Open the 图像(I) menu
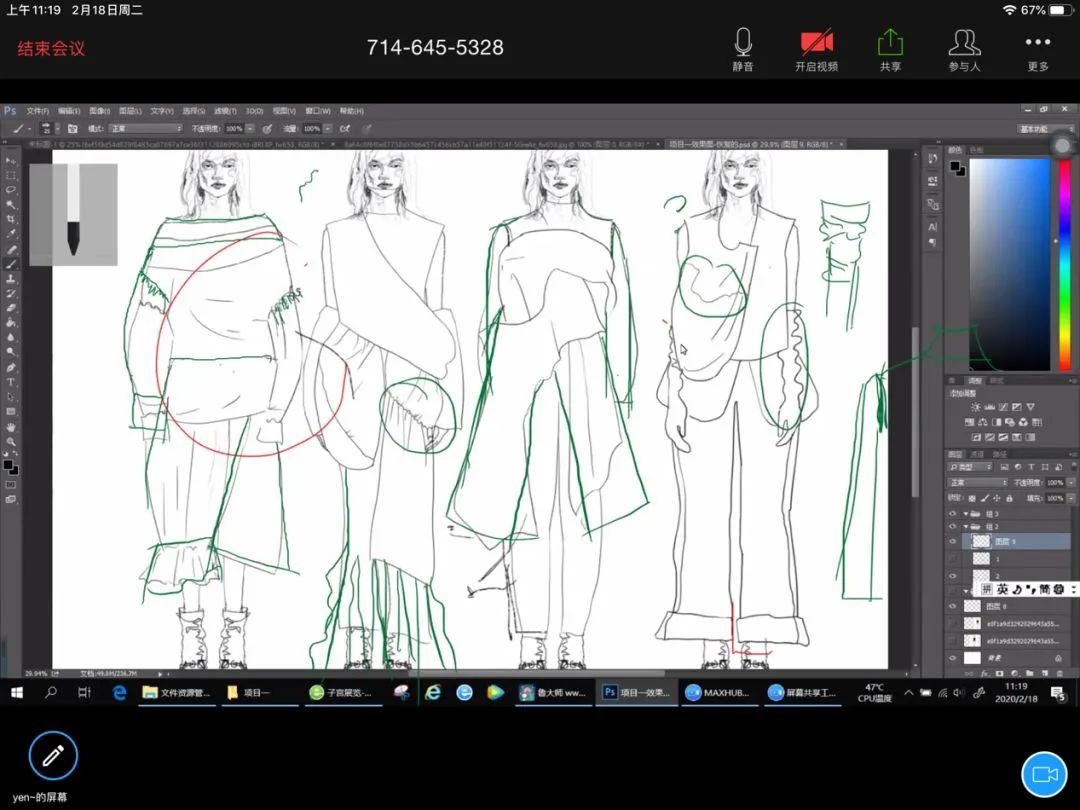Image resolution: width=1080 pixels, height=810 pixels. 100,111
